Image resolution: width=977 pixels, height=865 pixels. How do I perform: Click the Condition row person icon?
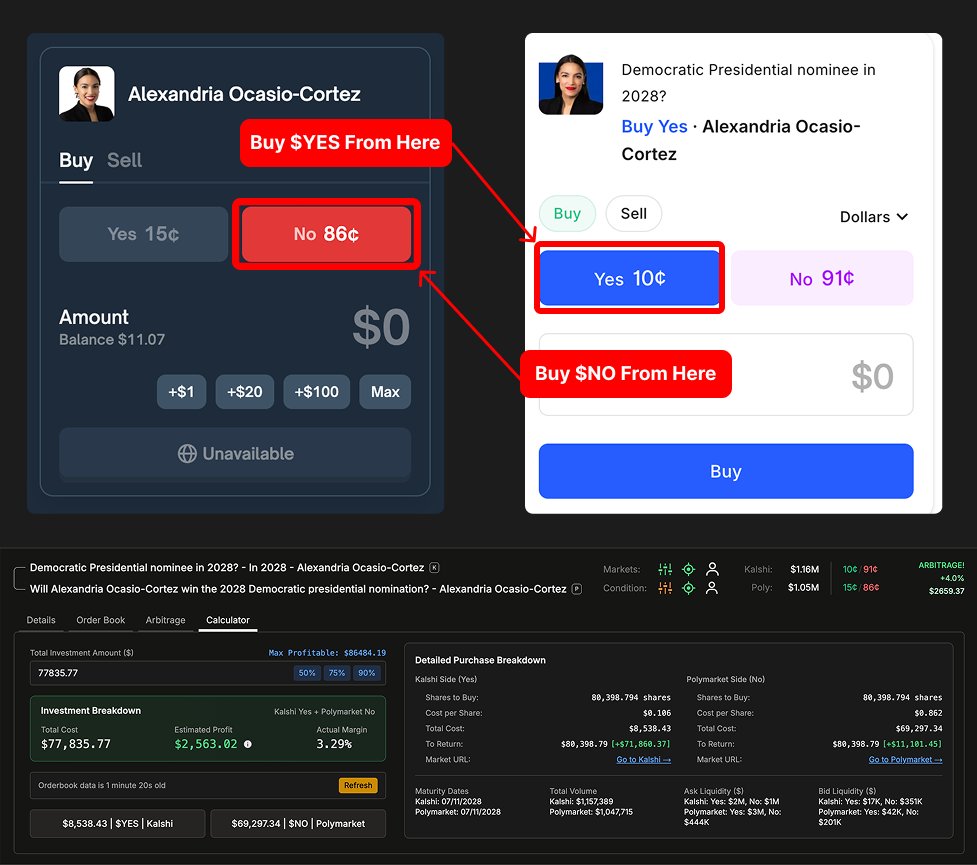tap(712, 588)
